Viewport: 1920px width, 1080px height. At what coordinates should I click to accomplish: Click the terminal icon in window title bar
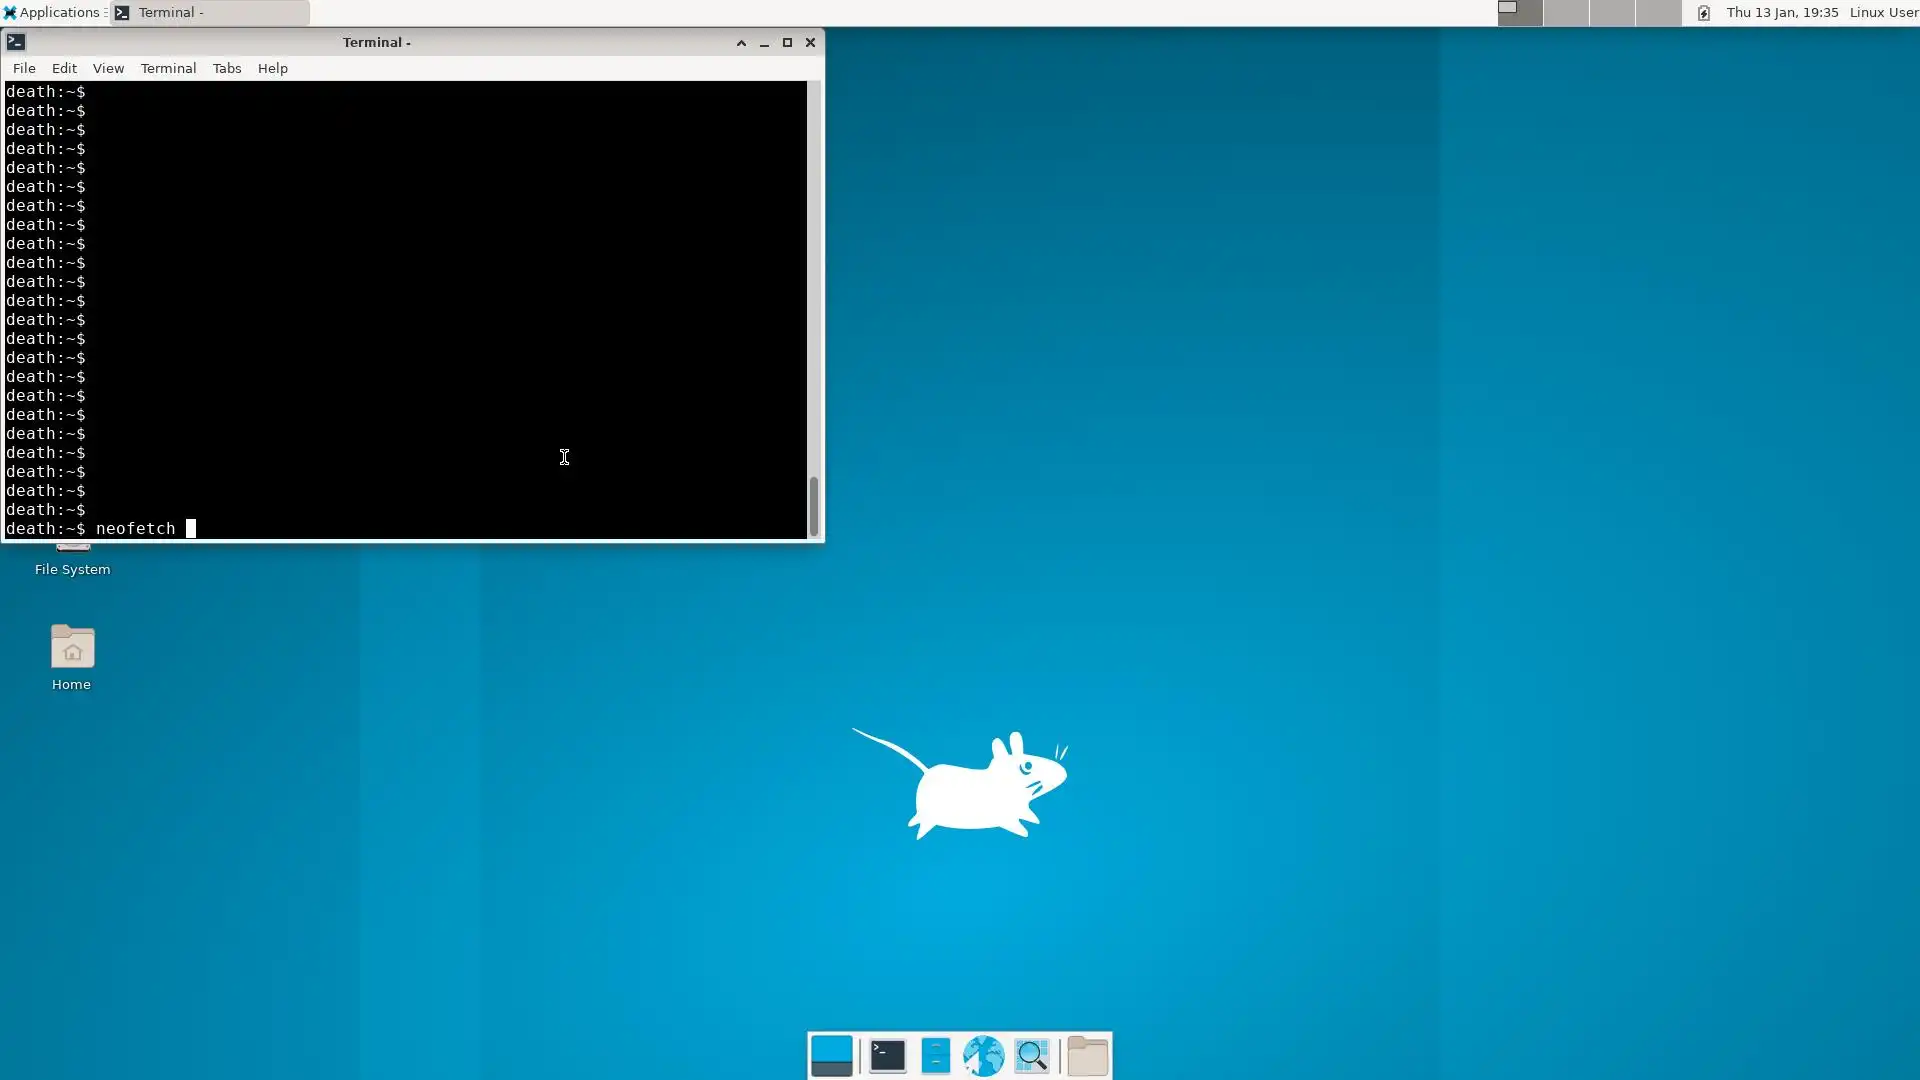tap(16, 42)
